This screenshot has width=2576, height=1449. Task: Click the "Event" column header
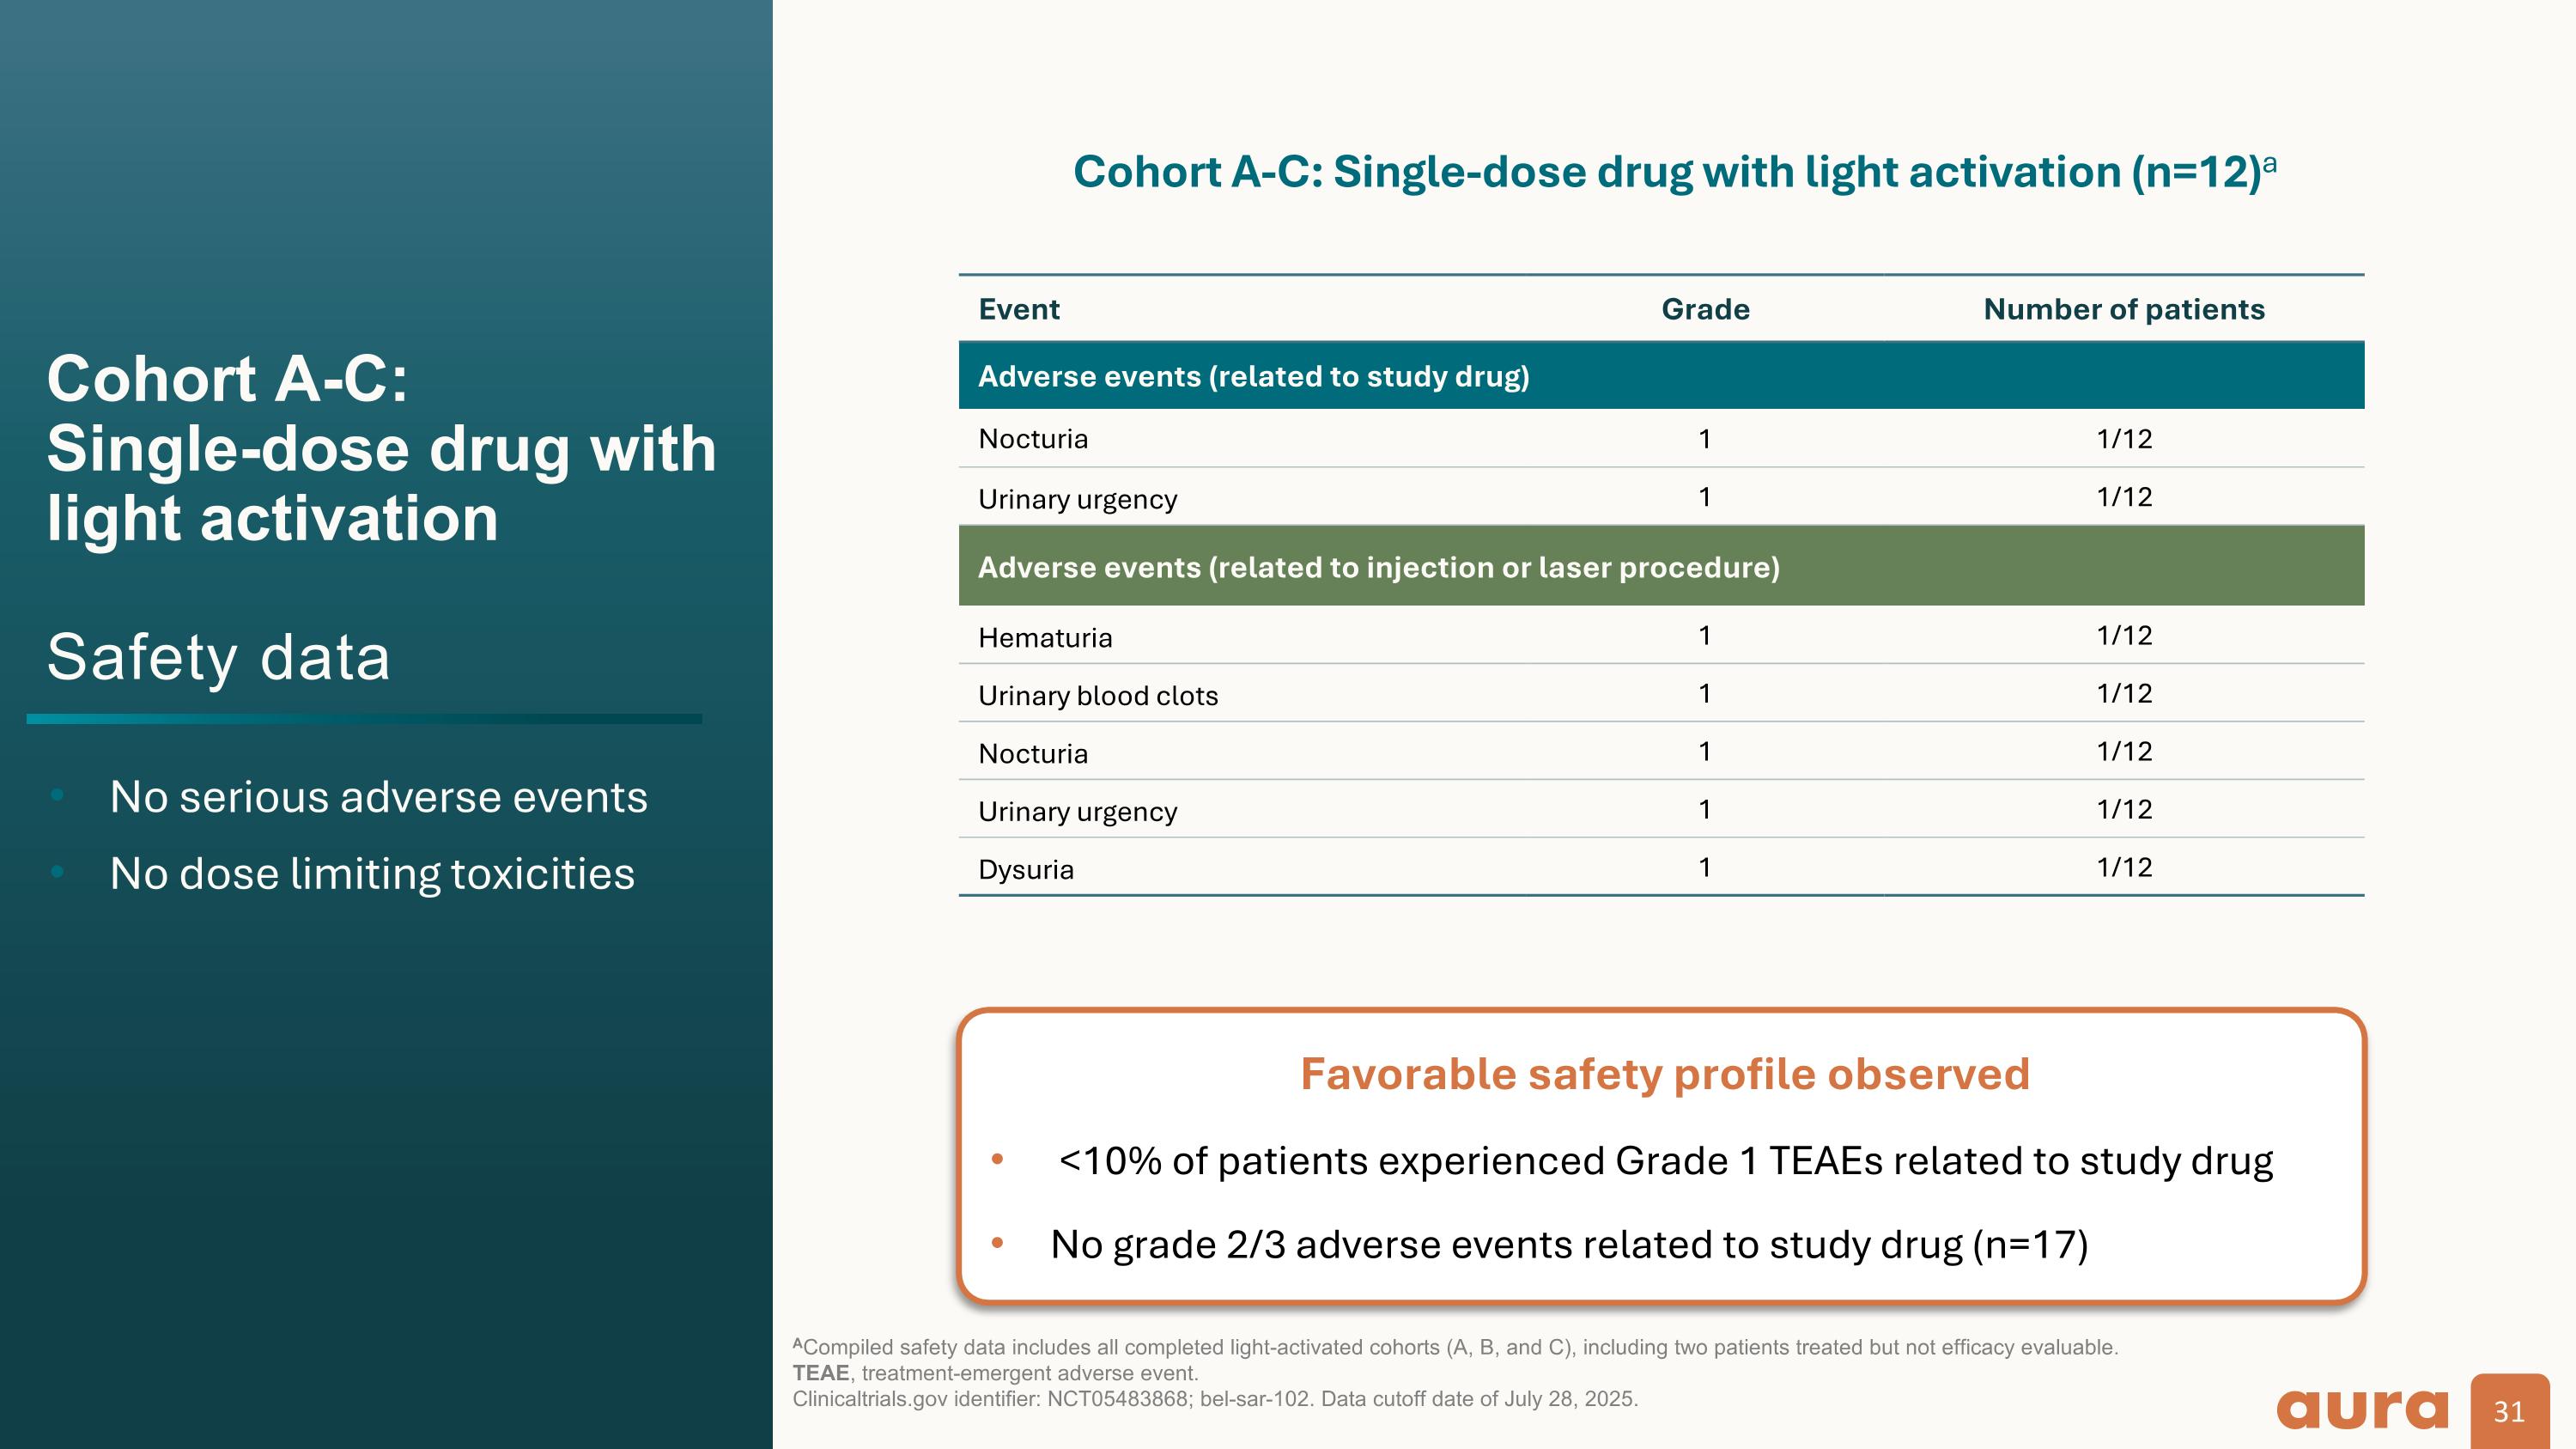(x=1019, y=309)
